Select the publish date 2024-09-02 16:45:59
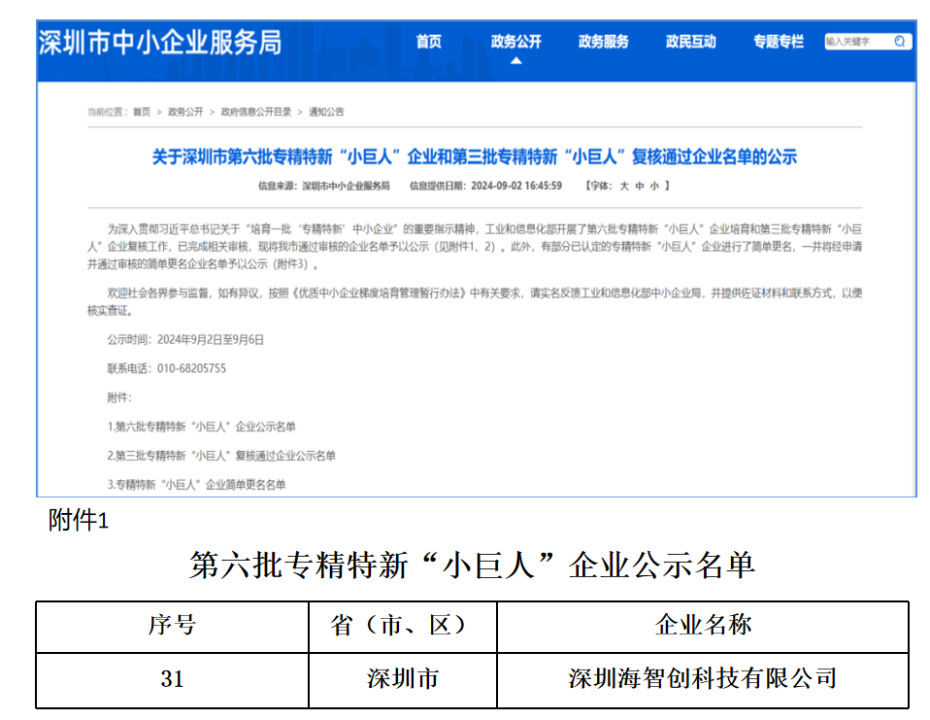This screenshot has width=930, height=720. (516, 186)
